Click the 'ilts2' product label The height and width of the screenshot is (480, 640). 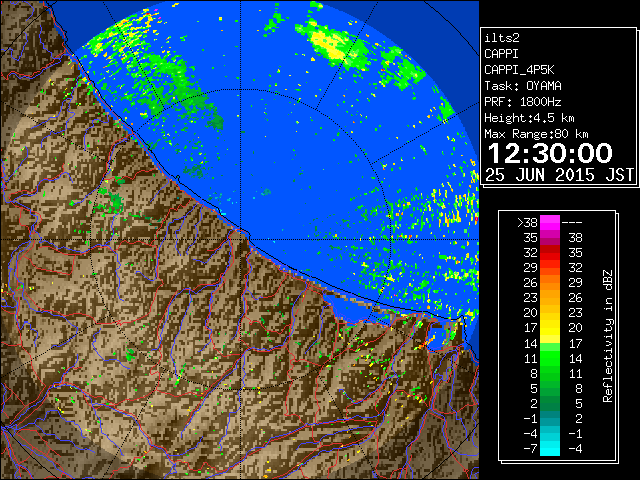[x=502, y=38]
